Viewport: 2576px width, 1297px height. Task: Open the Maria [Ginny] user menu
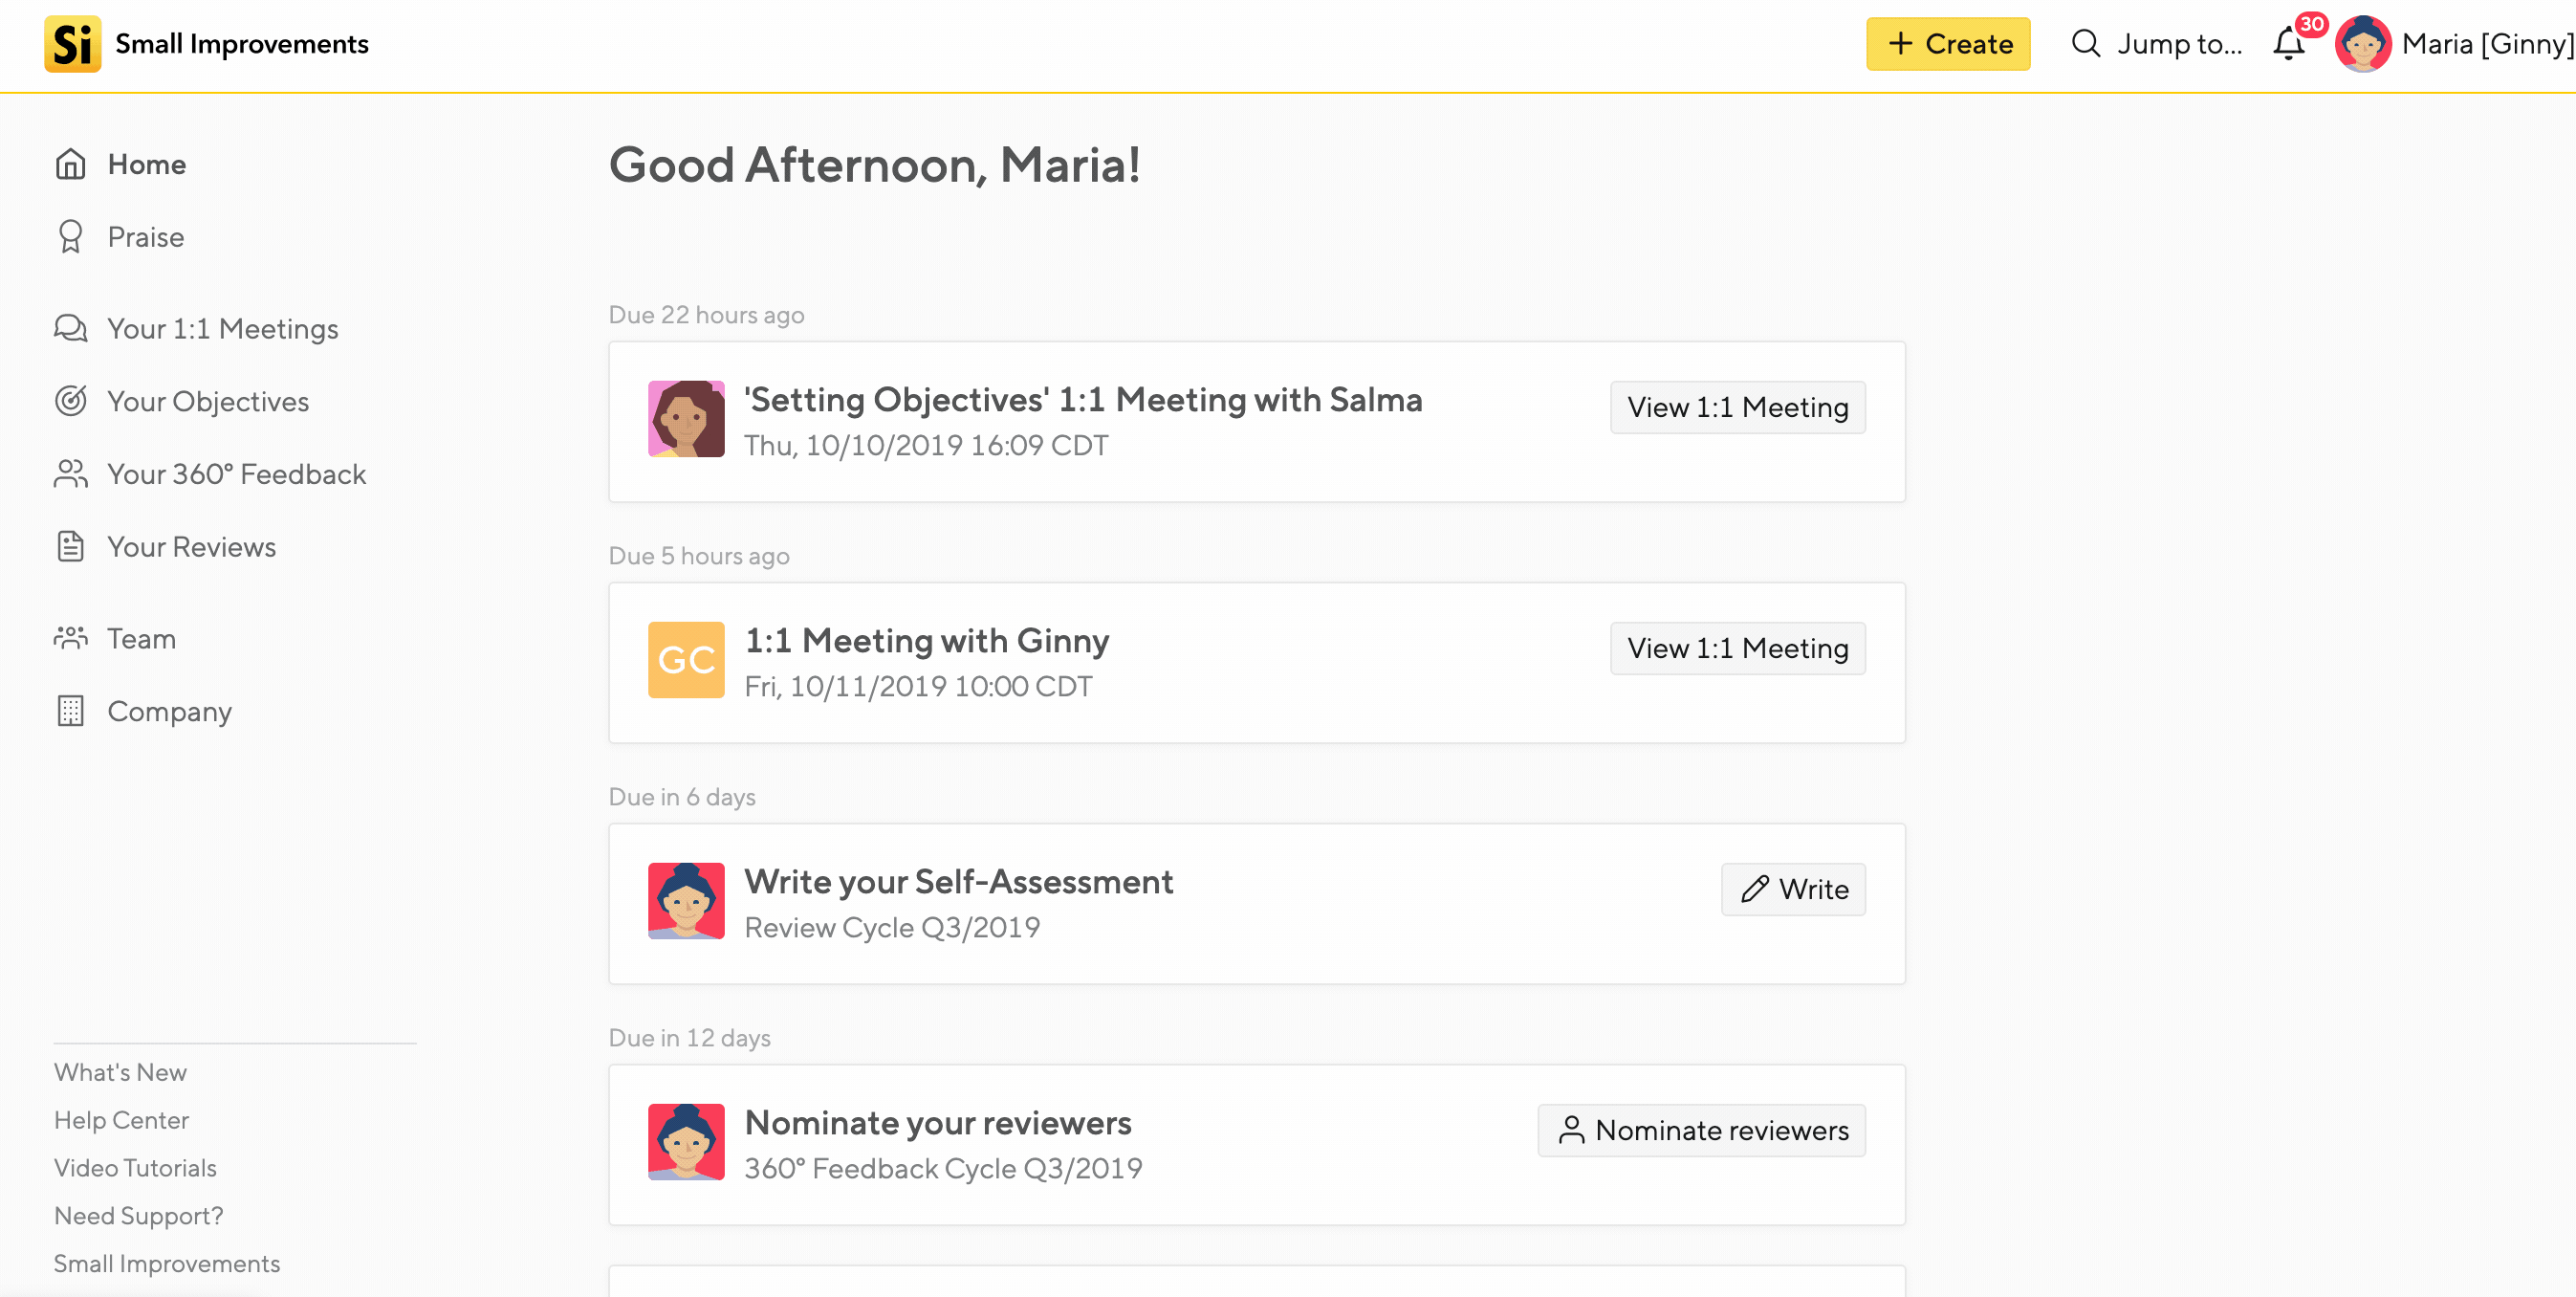2455,44
